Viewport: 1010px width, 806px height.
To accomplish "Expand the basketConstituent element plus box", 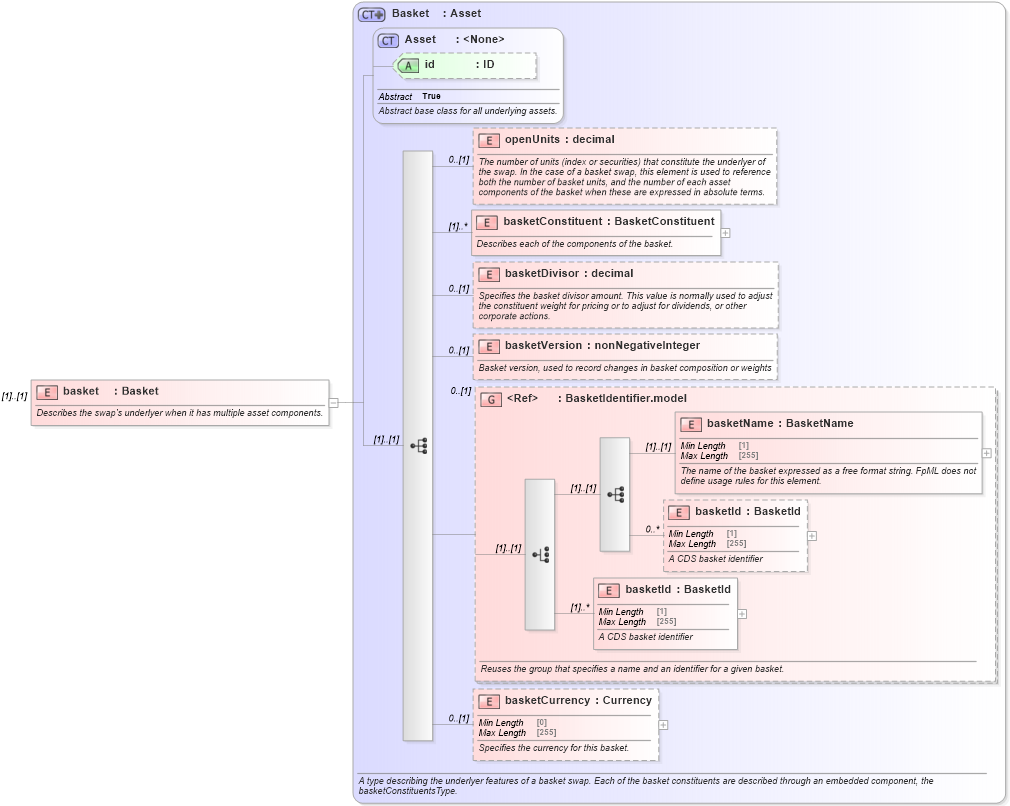I will tap(724, 232).
